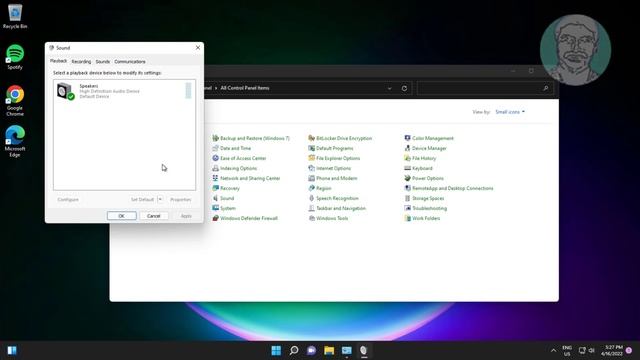Screen dimensions: 640x360
Task: Switch to the Communications tab
Action: (130, 62)
